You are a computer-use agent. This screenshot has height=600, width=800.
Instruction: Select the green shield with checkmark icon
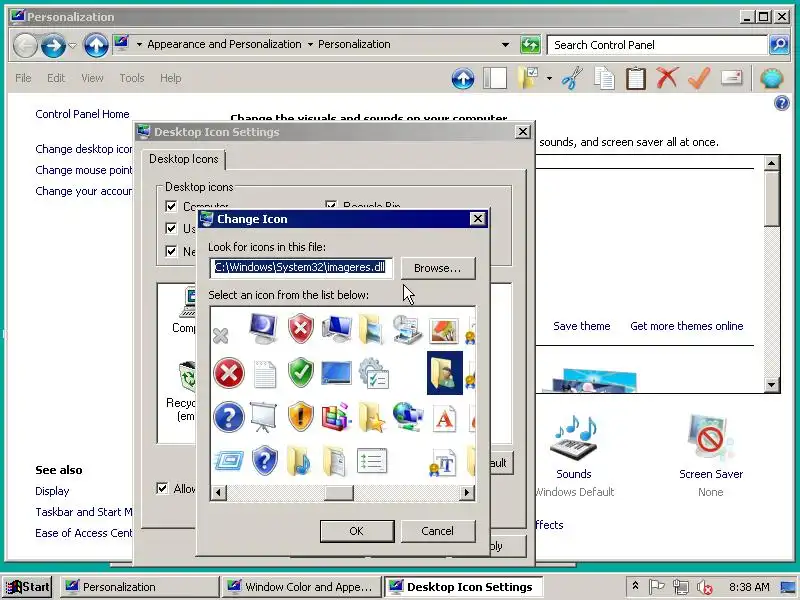[301, 373]
